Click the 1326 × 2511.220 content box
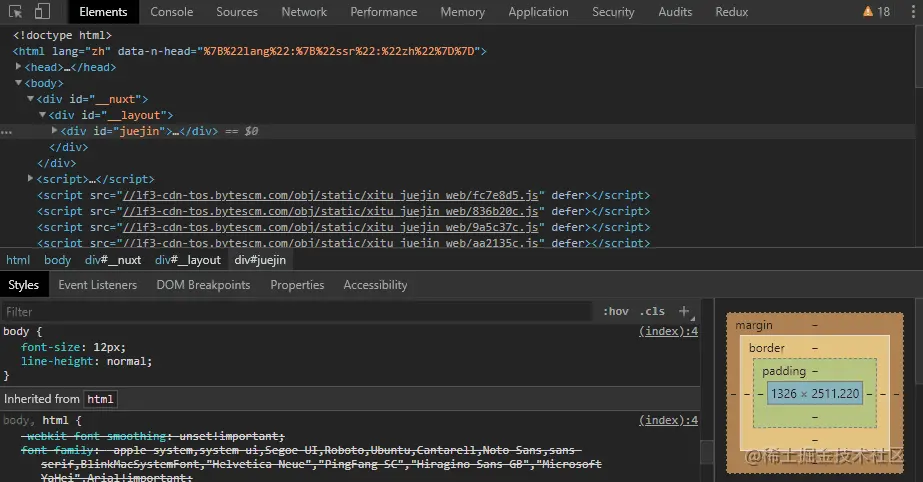923x482 pixels. click(815, 394)
